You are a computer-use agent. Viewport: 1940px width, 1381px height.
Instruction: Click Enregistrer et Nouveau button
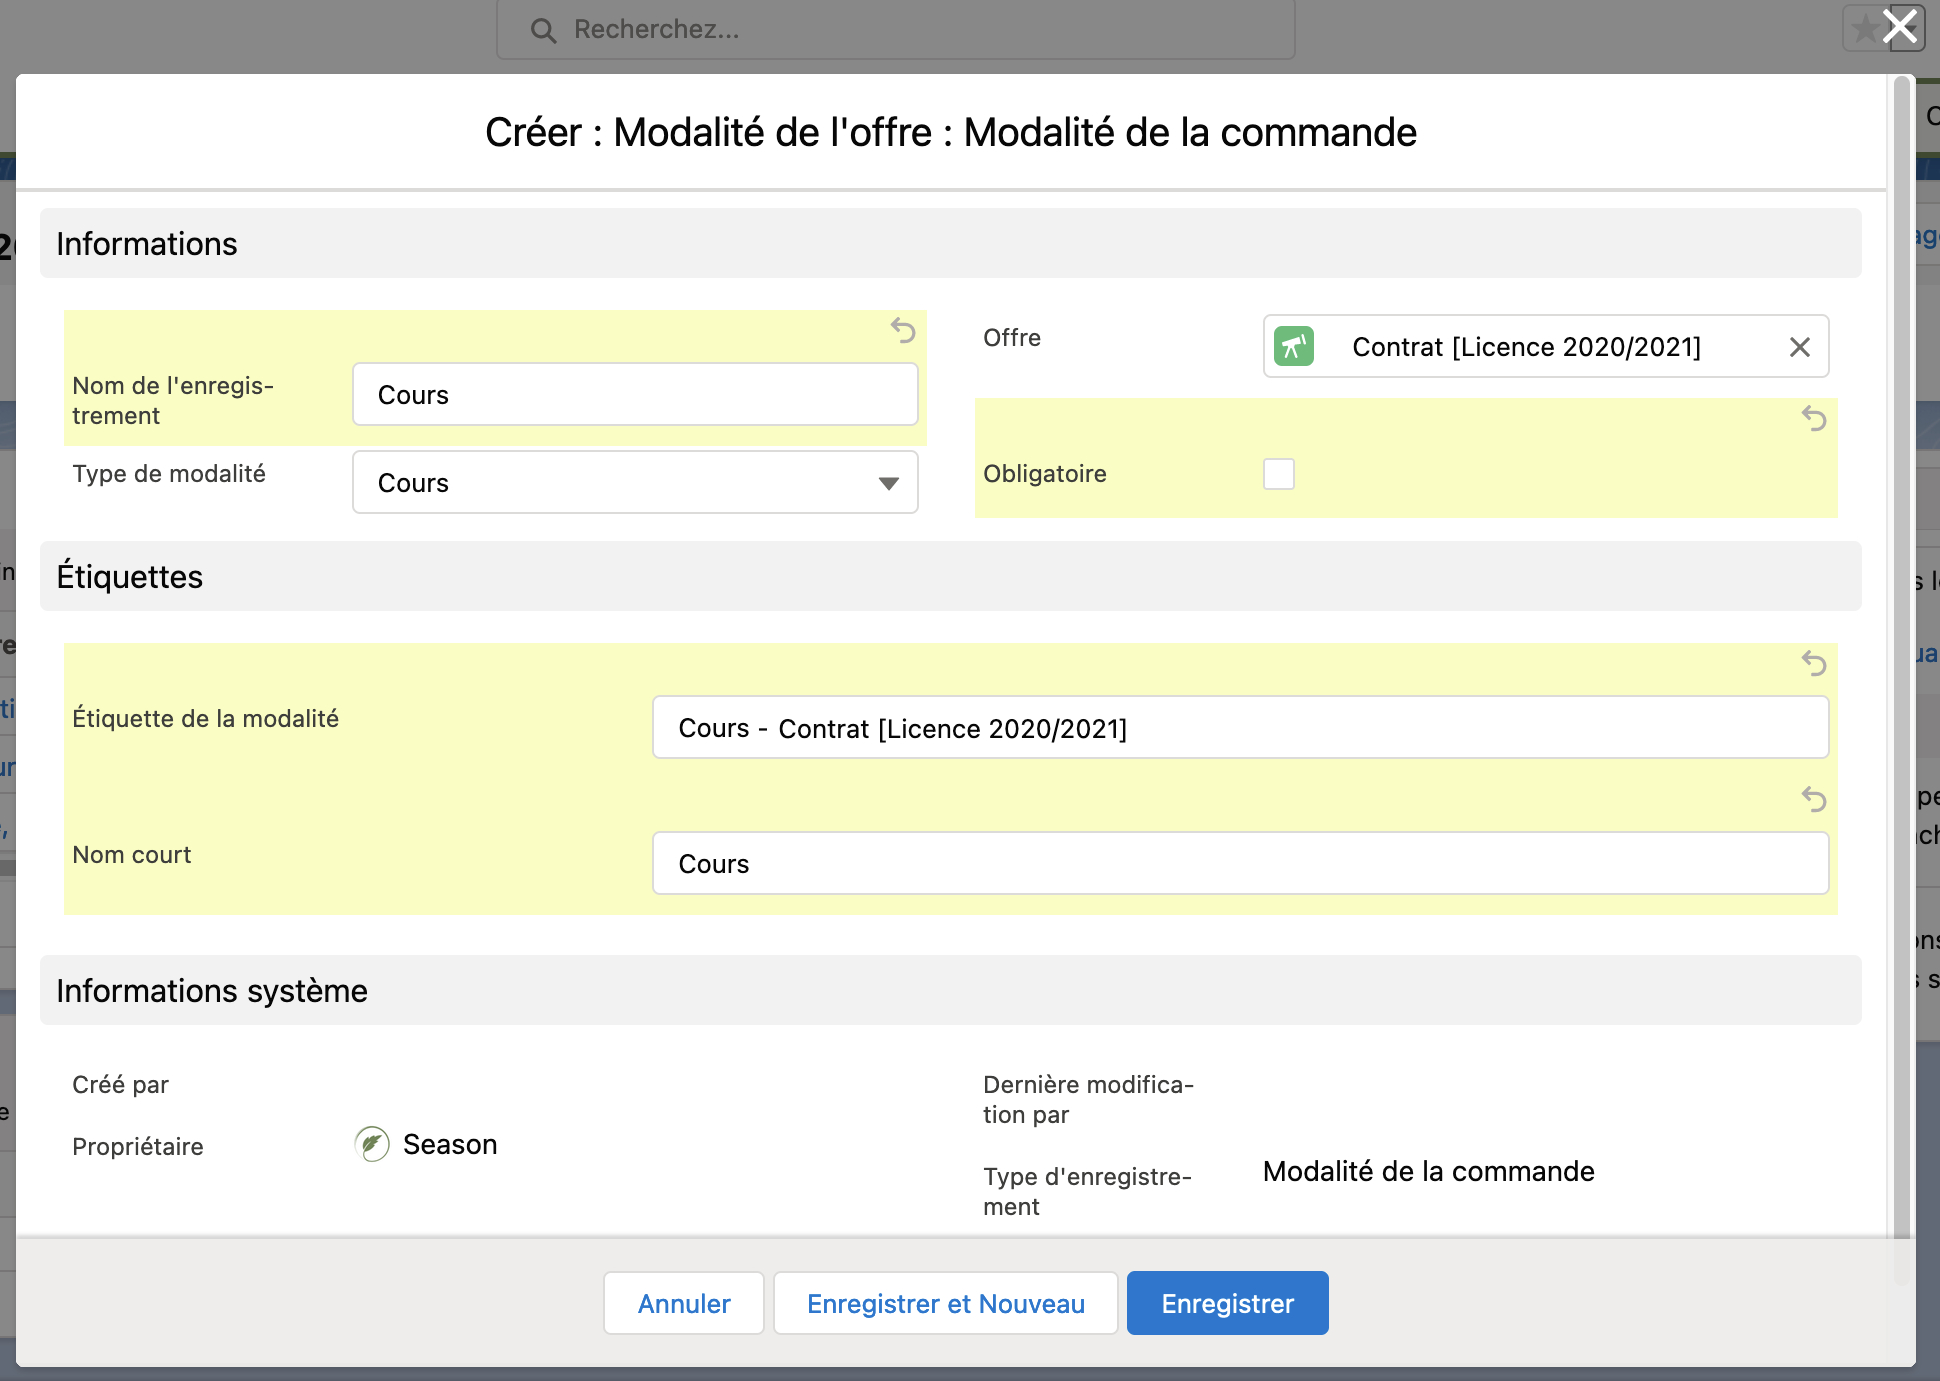[x=945, y=1304]
